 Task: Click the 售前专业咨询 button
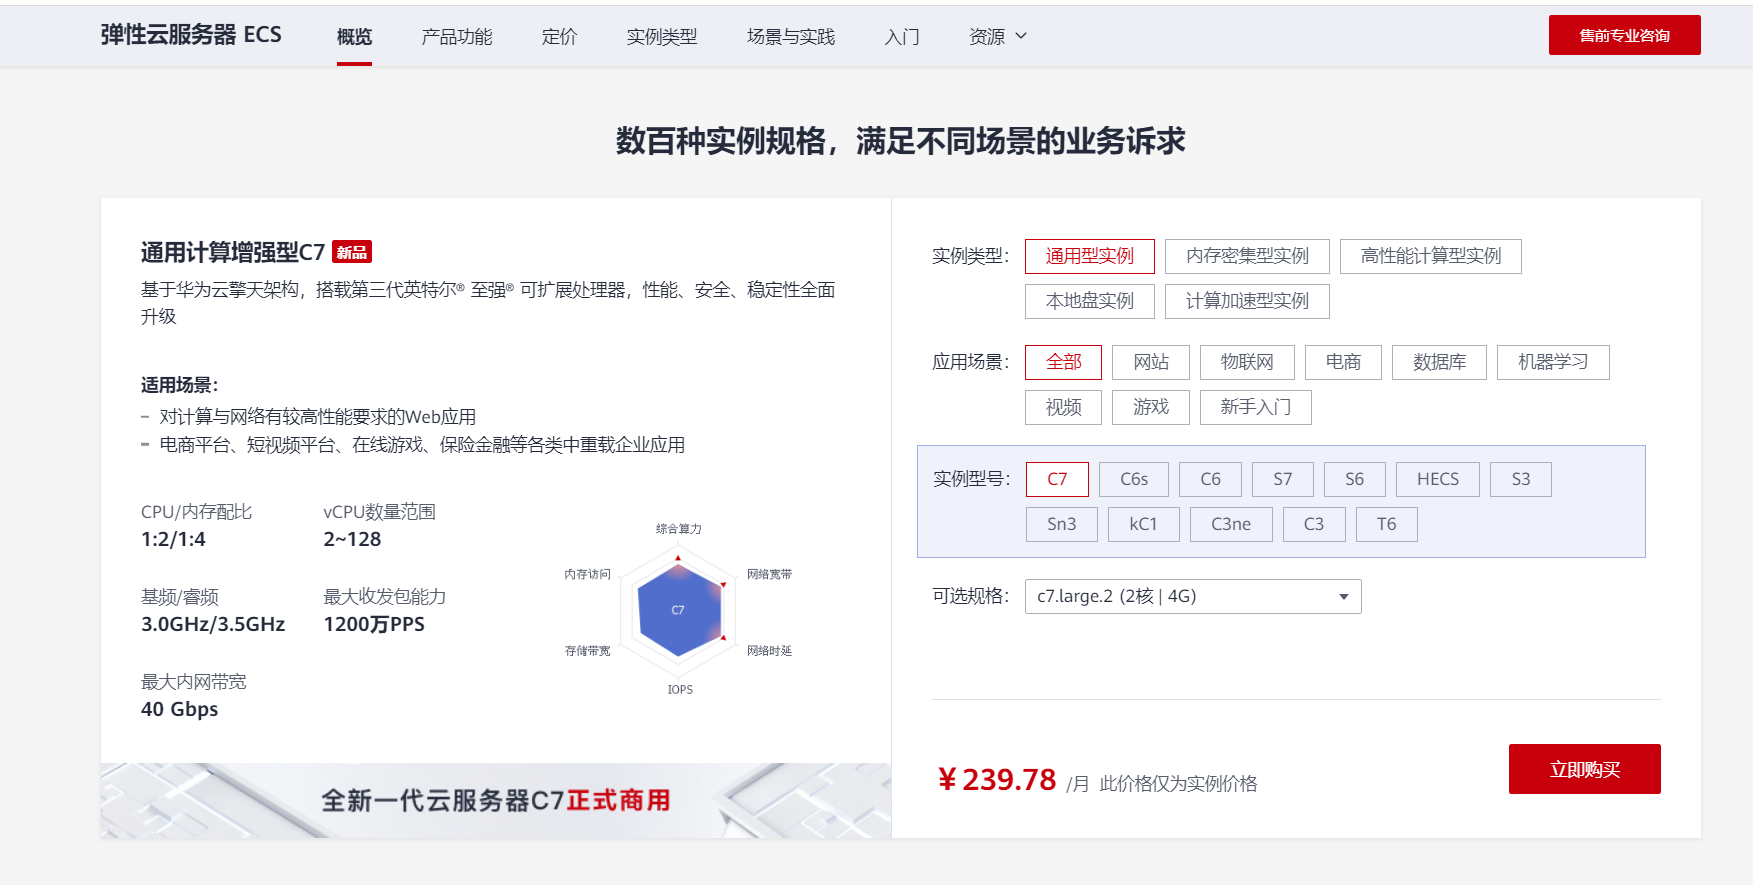pyautogui.click(x=1624, y=35)
